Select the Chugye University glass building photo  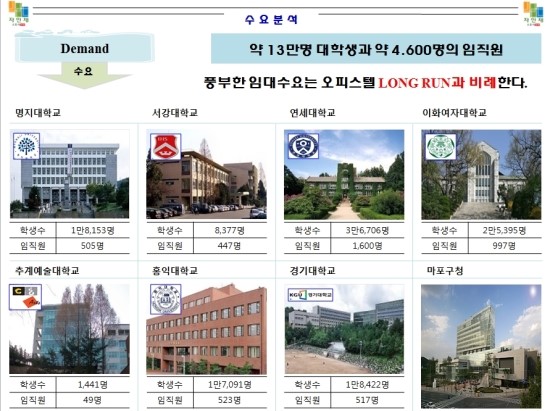point(69,329)
